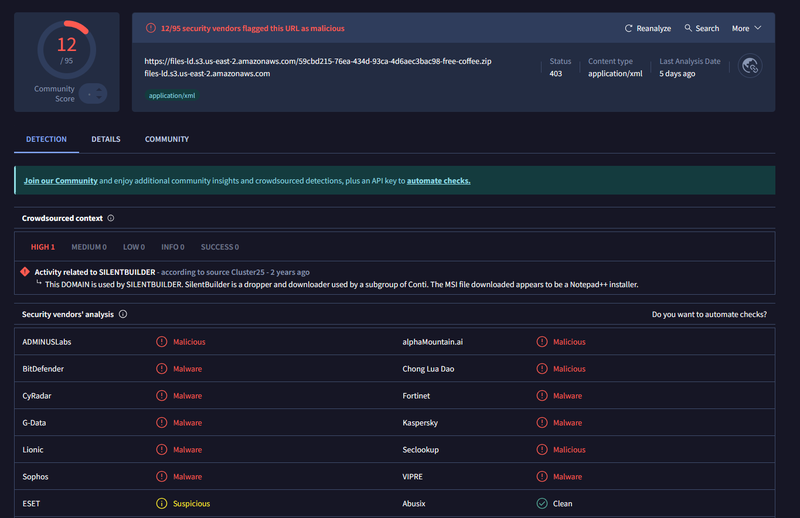Upvote the community score with up arrow

(98, 90)
